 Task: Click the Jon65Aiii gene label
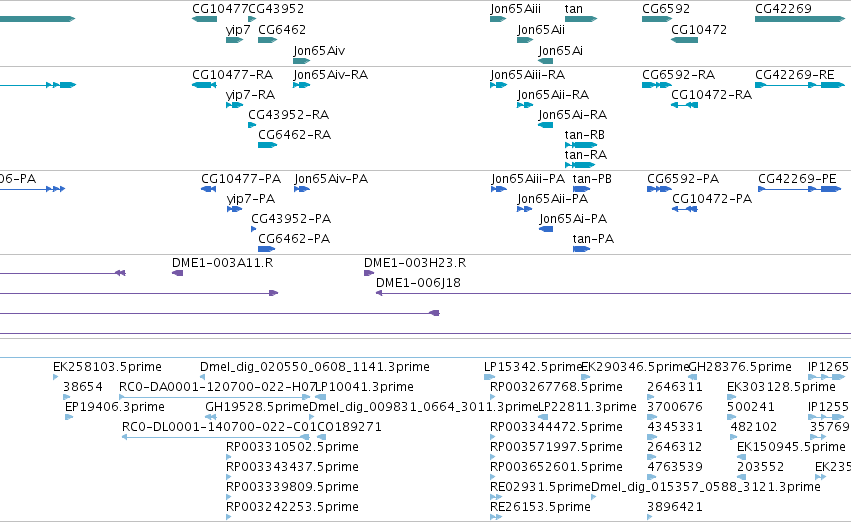(516, 9)
